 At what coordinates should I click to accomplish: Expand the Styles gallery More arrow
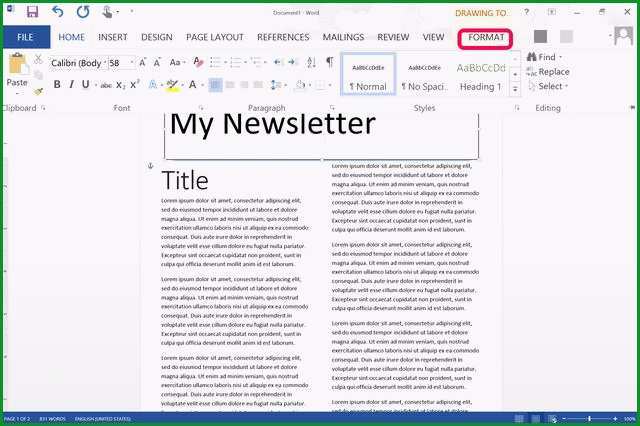515,89
